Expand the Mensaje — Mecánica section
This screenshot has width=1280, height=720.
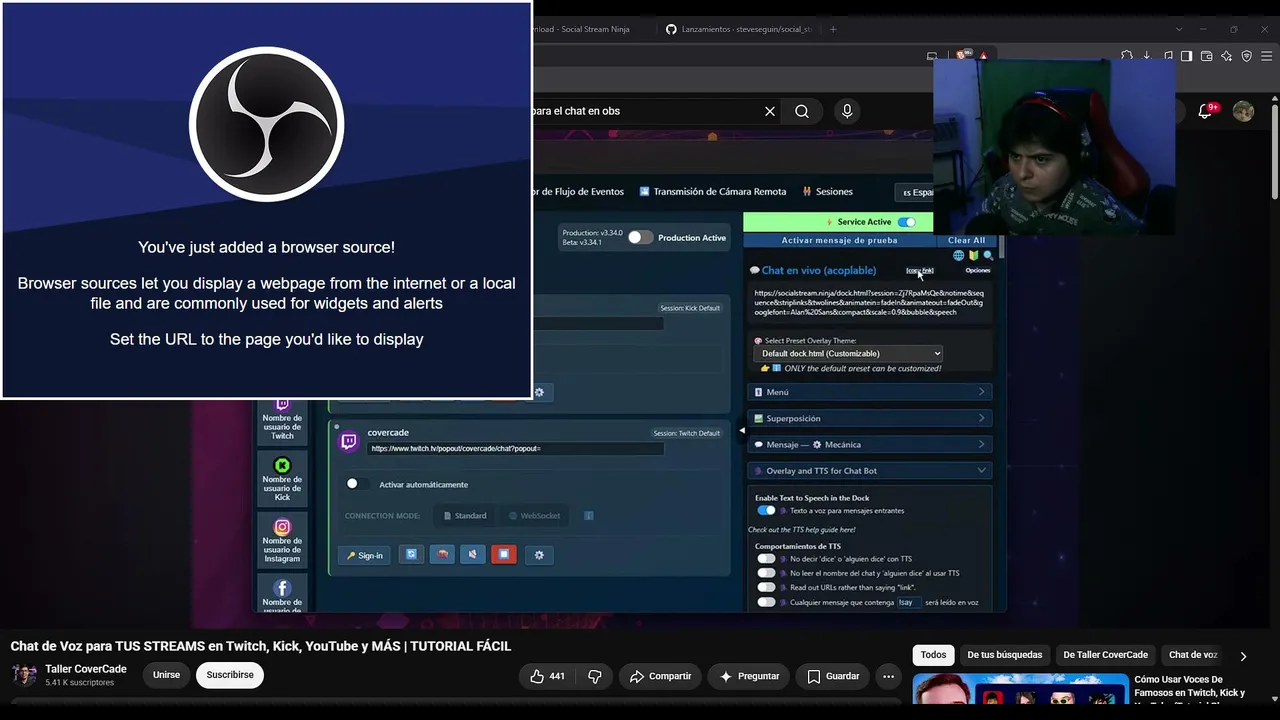pos(869,444)
